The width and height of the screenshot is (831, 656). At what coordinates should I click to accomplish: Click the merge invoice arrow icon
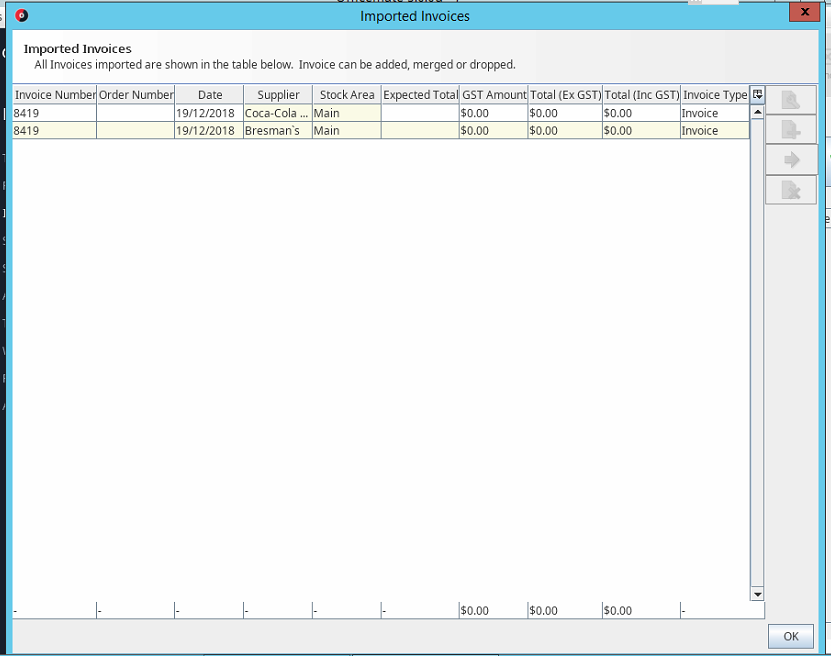(x=791, y=158)
